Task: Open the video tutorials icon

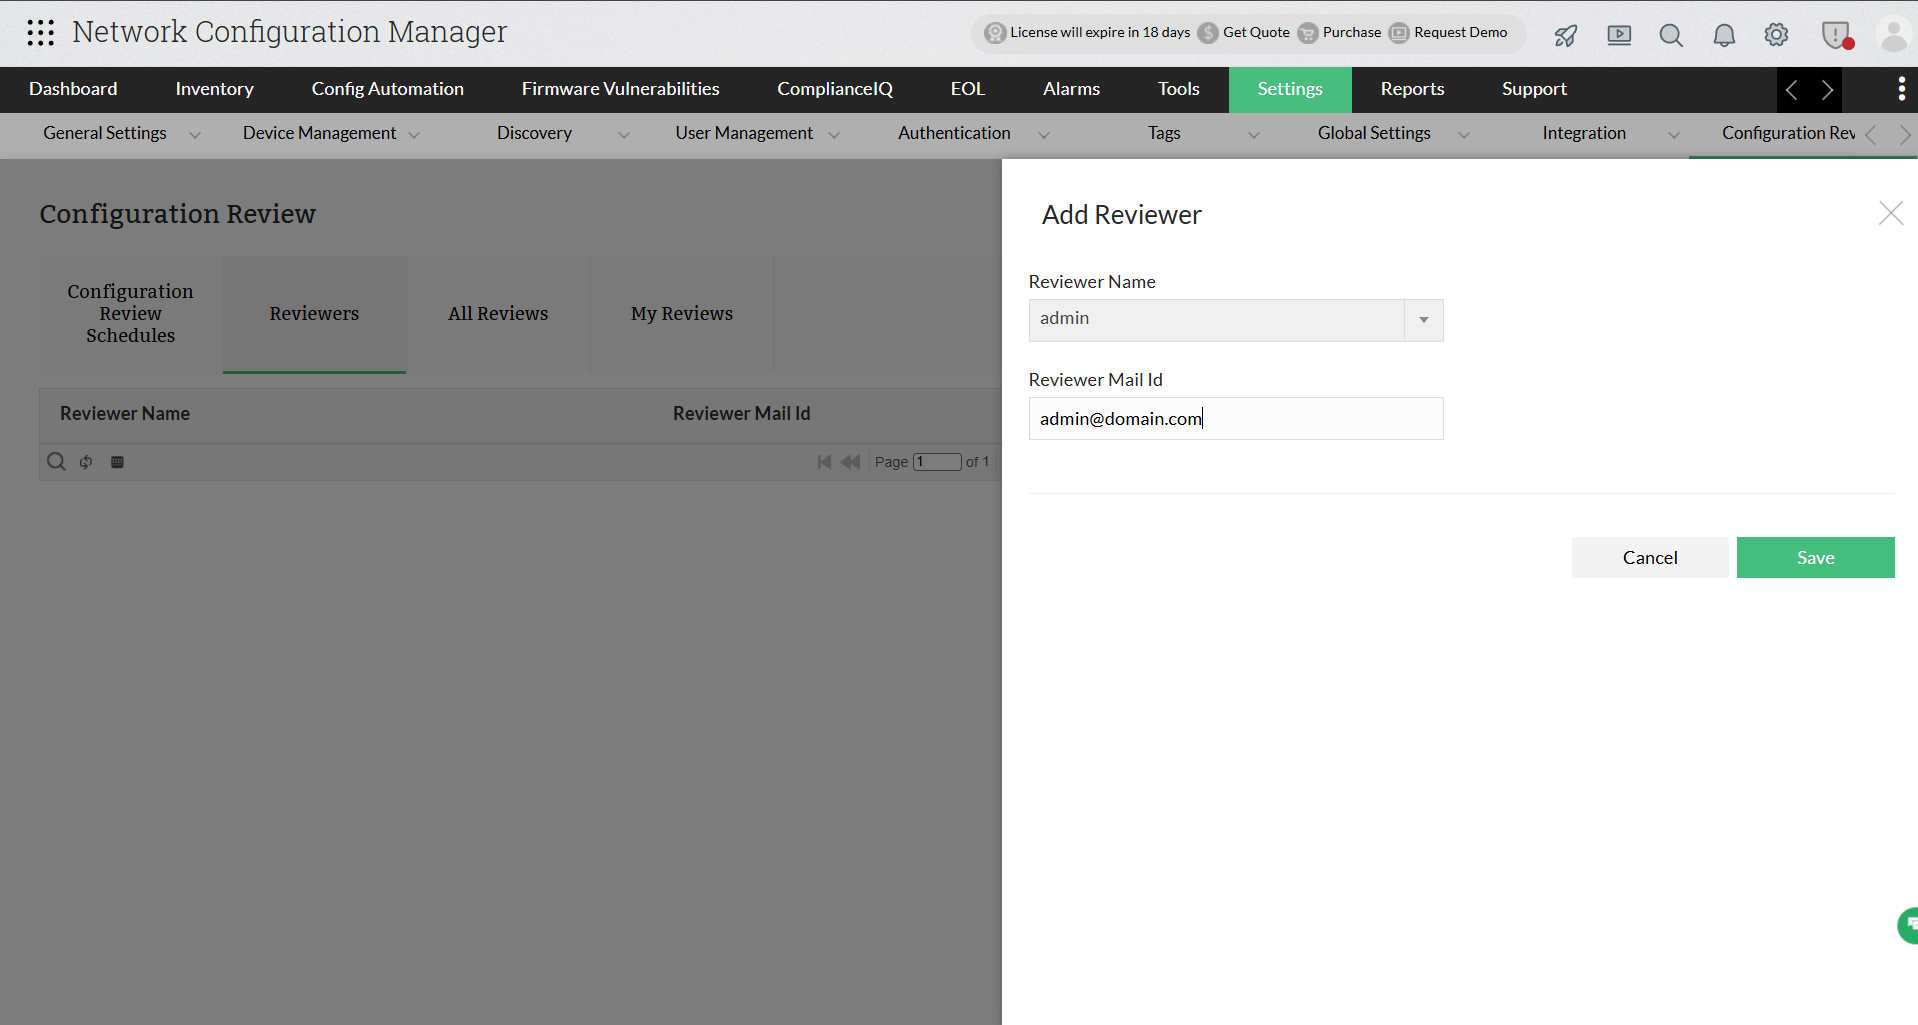Action: [1619, 35]
